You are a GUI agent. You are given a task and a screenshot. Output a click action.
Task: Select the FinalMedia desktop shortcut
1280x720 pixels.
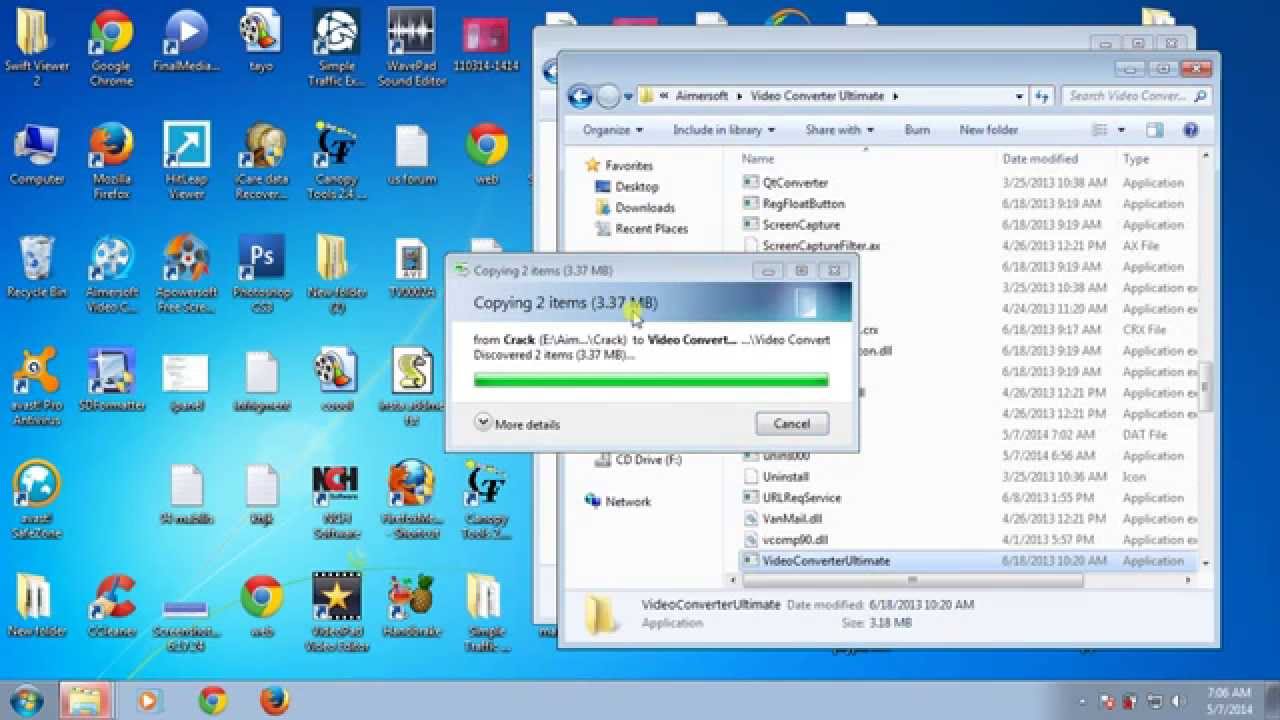click(x=187, y=42)
